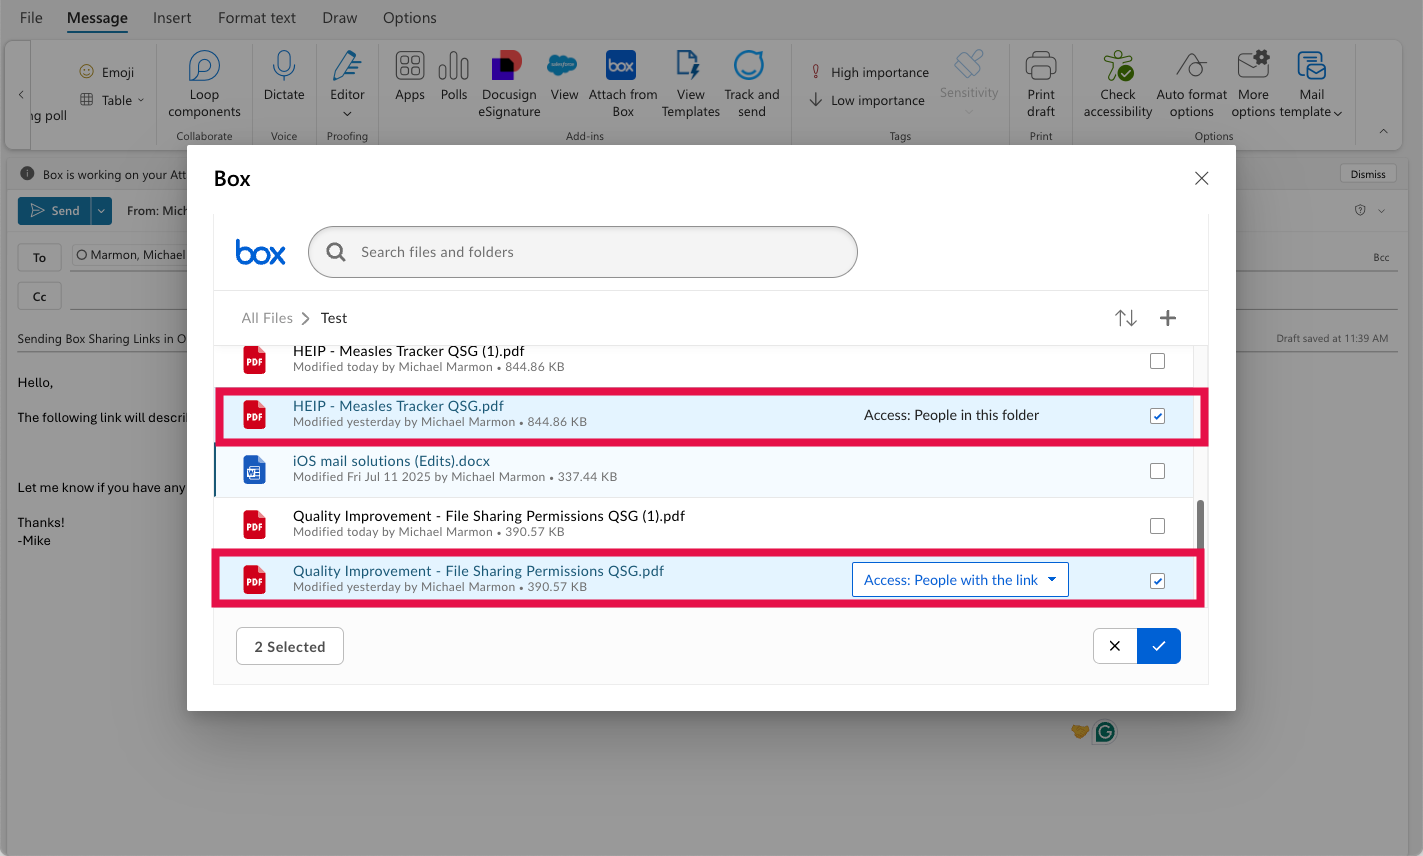Expand the Table dropdown in ribbon

141,100
